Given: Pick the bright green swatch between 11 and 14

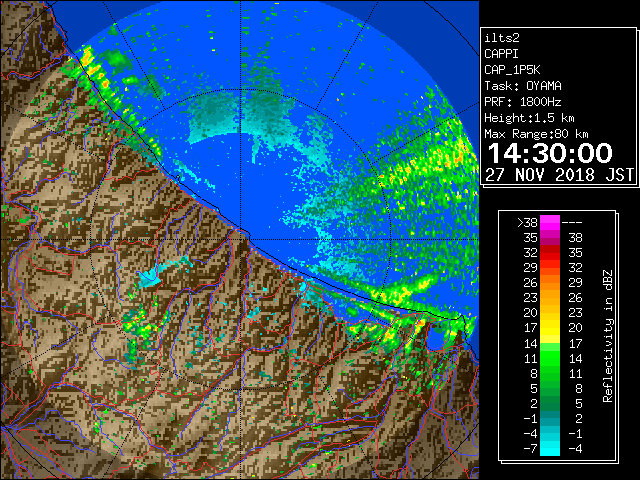Looking at the screenshot, I should (549, 358).
